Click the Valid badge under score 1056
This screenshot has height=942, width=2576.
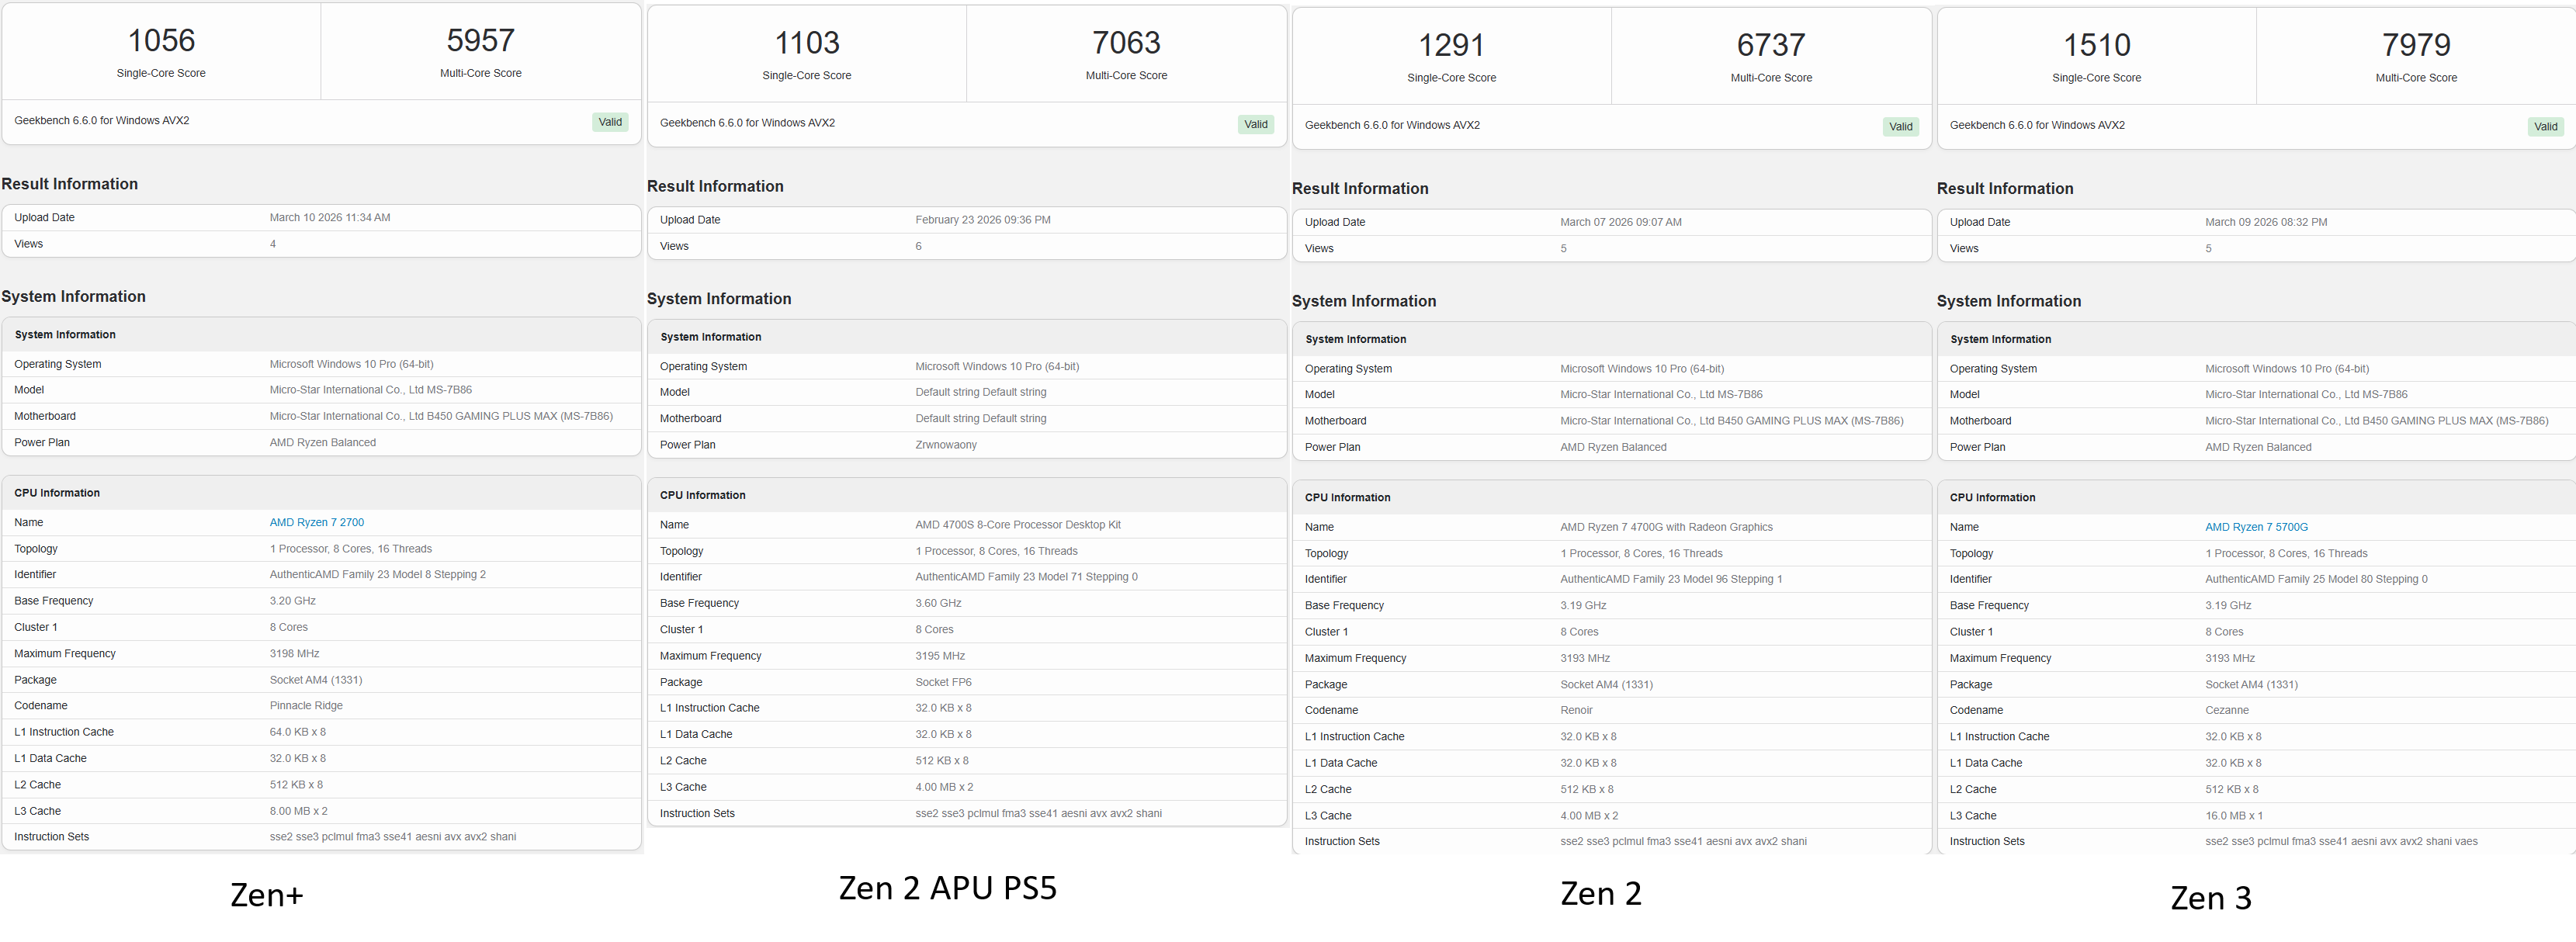[x=610, y=122]
